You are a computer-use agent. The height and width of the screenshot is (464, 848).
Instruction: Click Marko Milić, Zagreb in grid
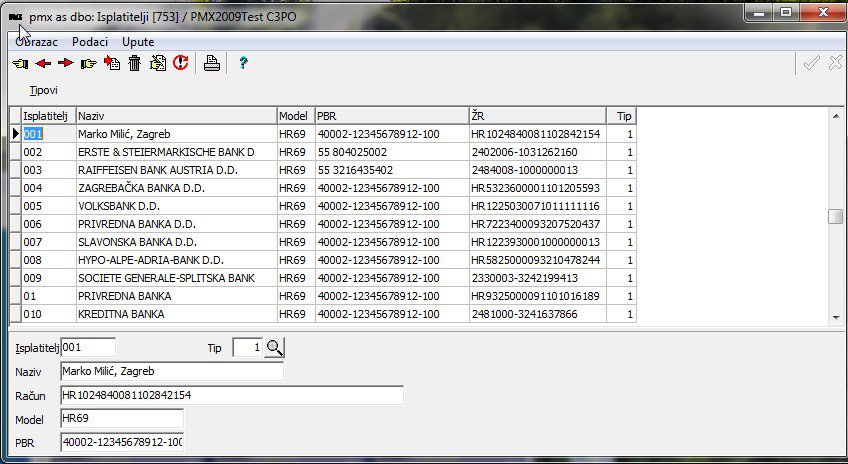tap(176, 134)
